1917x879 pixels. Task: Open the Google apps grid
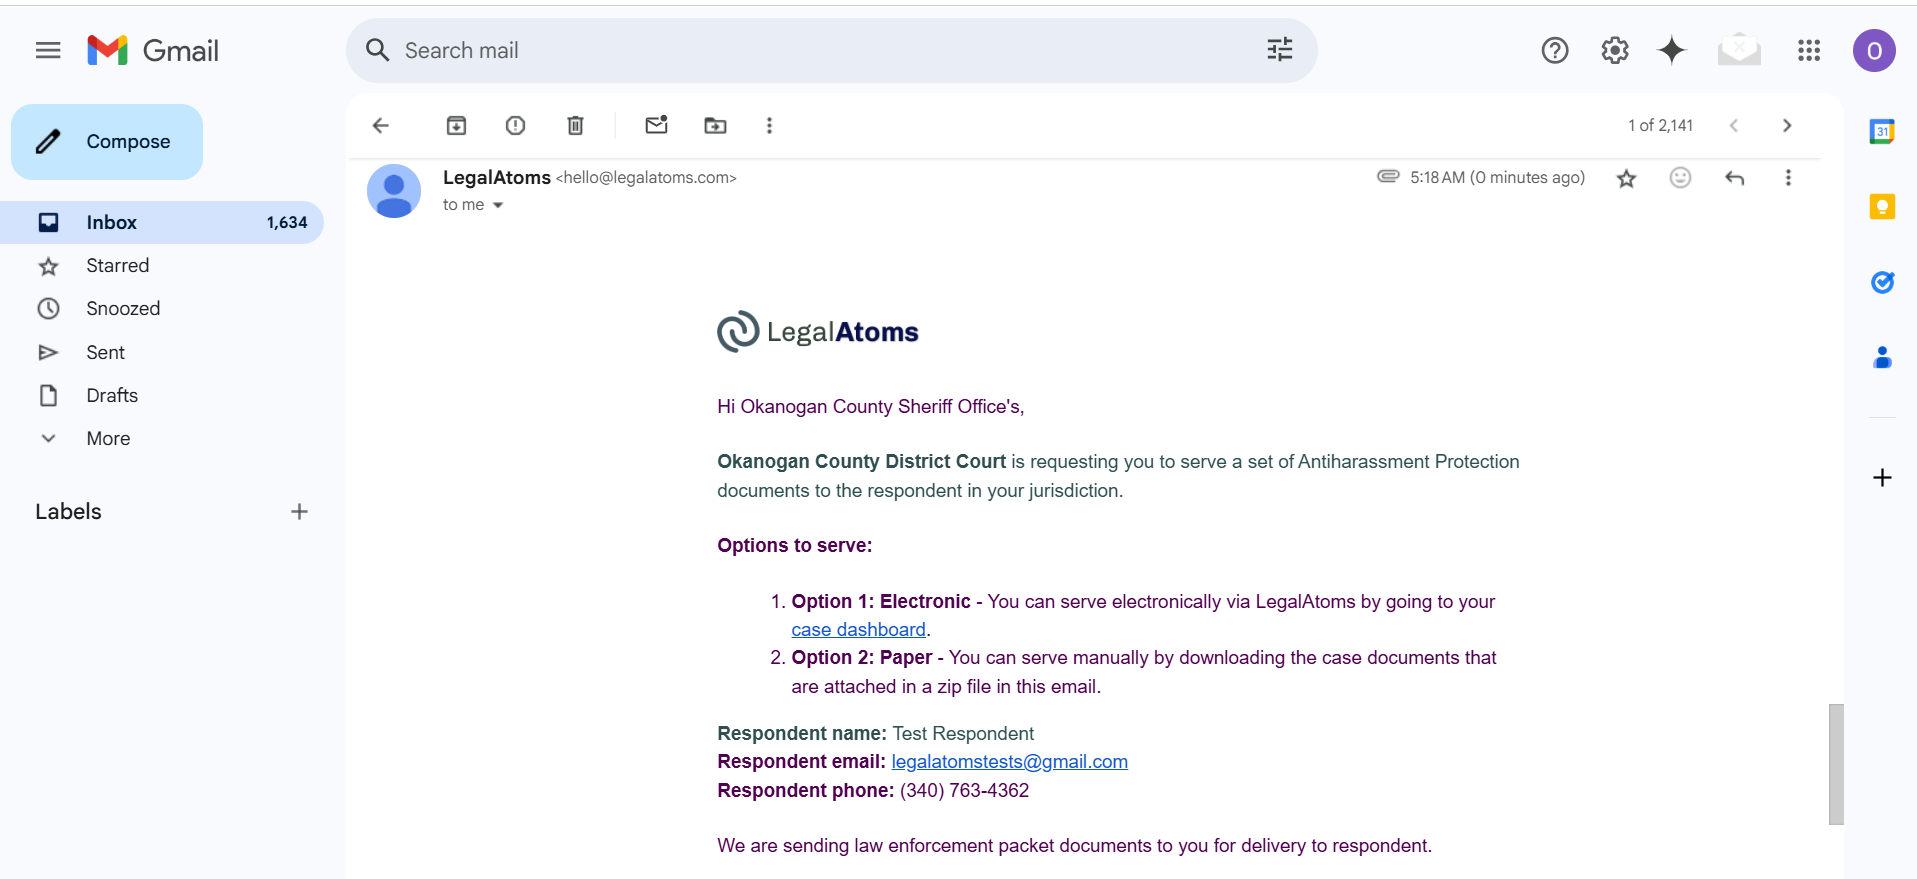coord(1808,50)
